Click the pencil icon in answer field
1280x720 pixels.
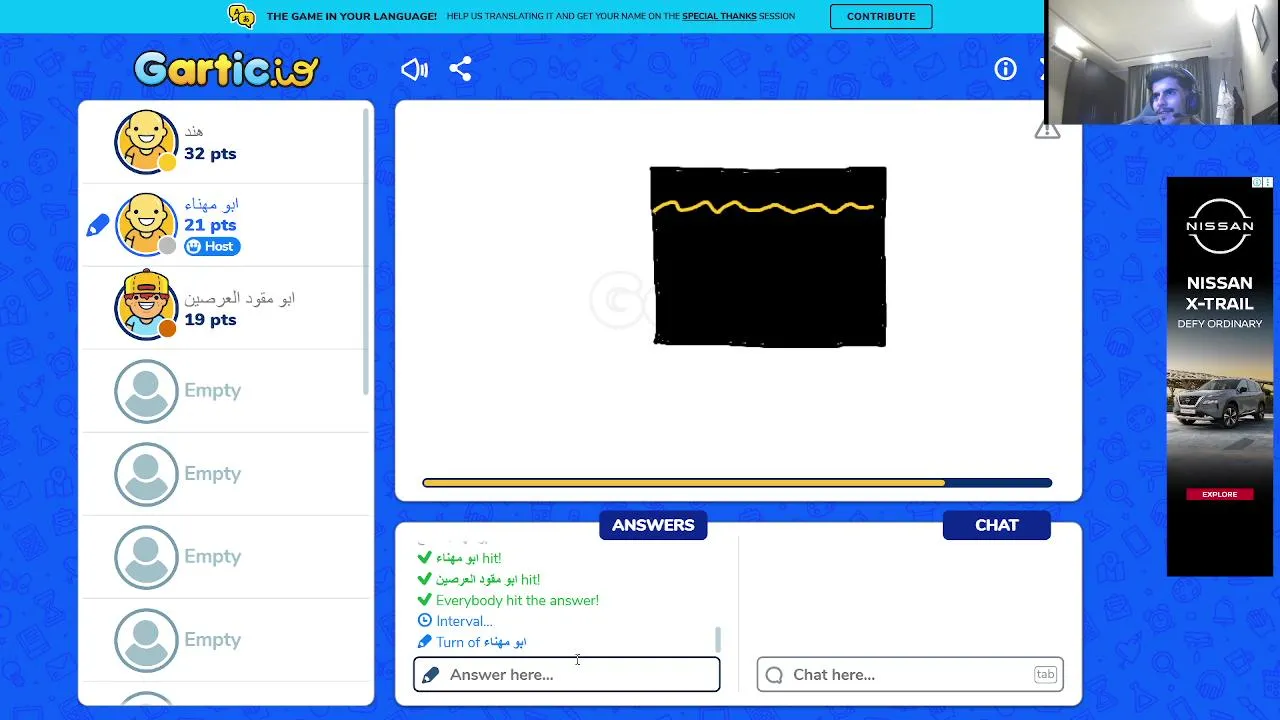click(x=430, y=675)
